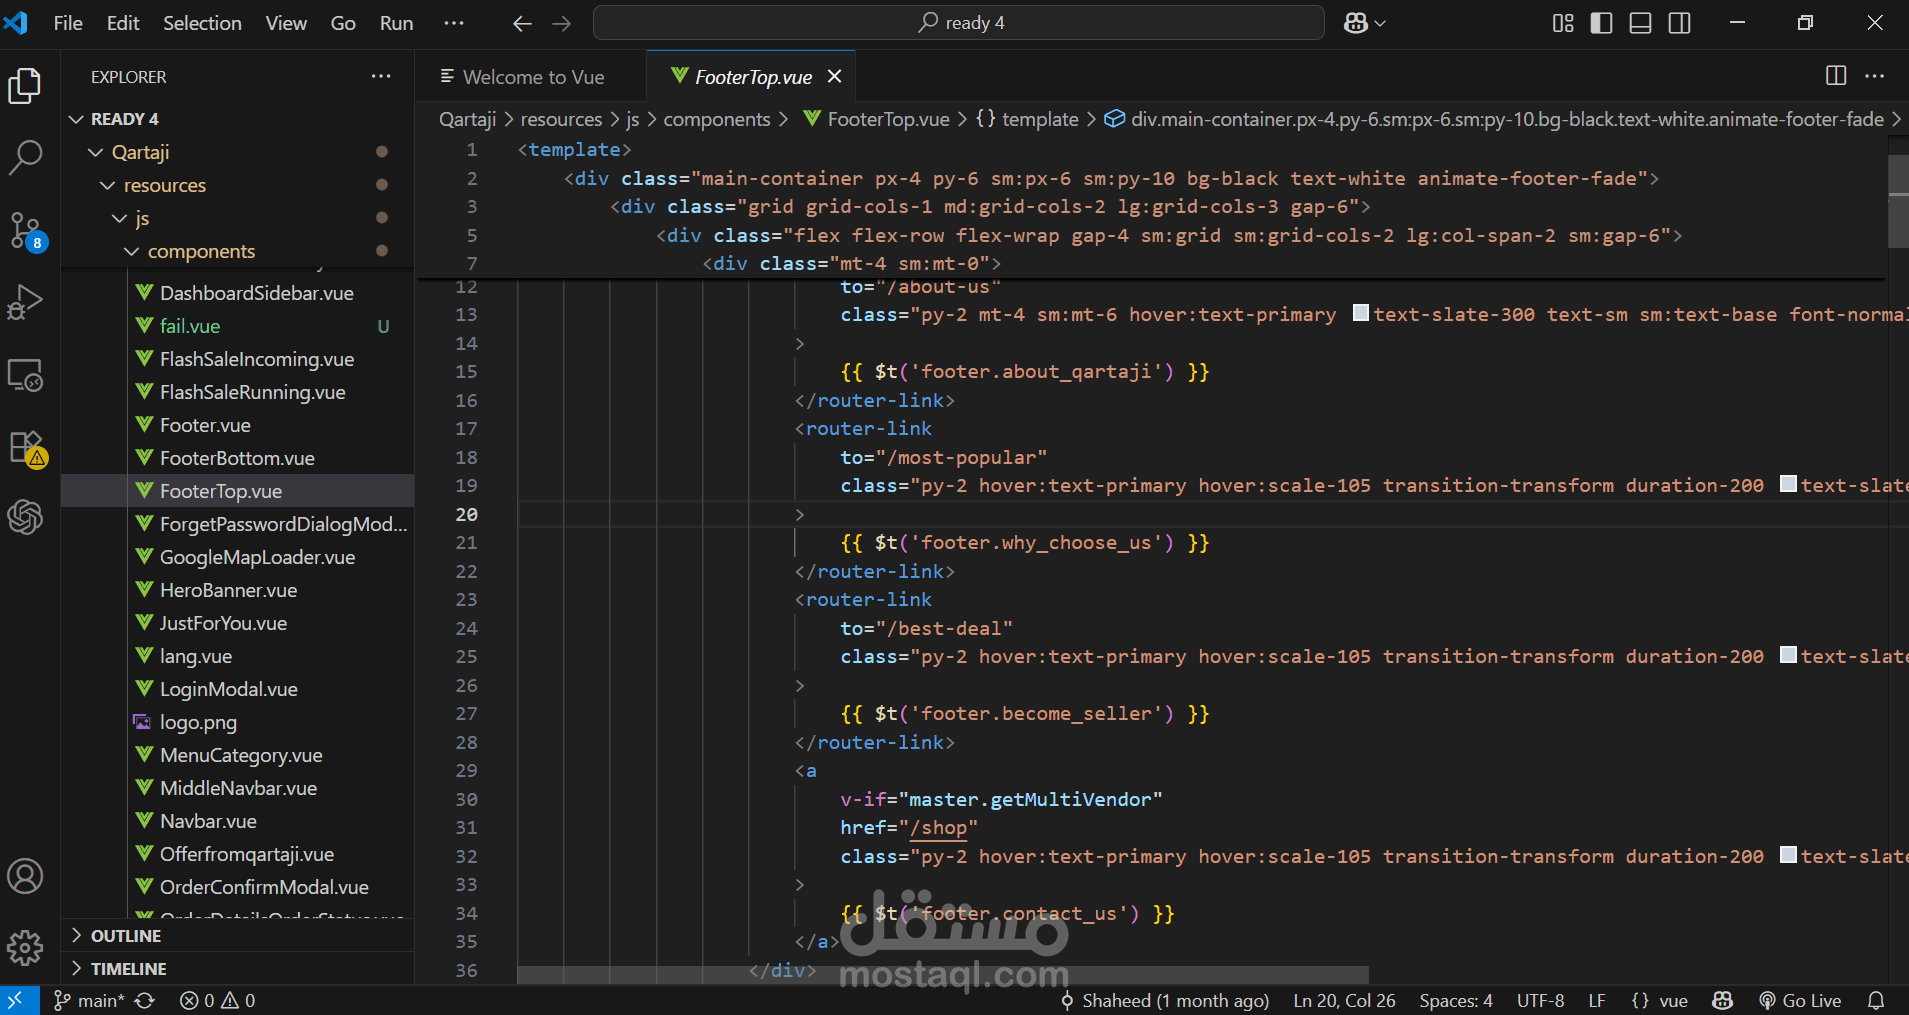Viewport: 1909px width, 1015px height.
Task: Expand the OUTLINE section
Action: pyautogui.click(x=126, y=936)
